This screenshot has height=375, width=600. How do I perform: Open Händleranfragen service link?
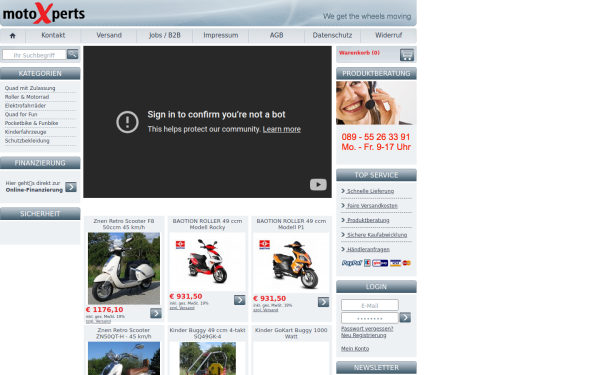[x=368, y=249]
